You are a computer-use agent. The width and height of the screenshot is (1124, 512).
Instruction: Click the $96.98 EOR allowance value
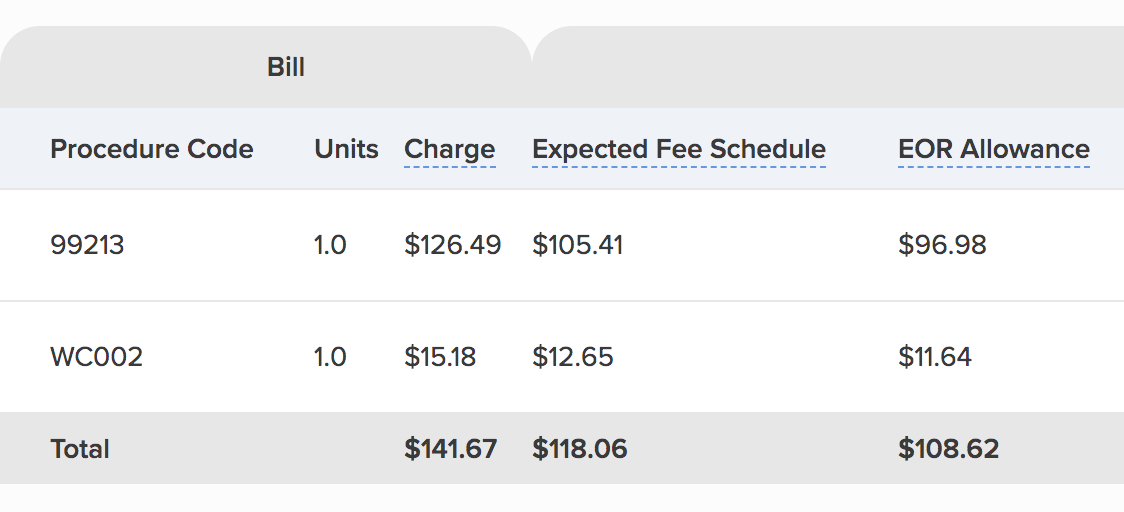click(942, 245)
